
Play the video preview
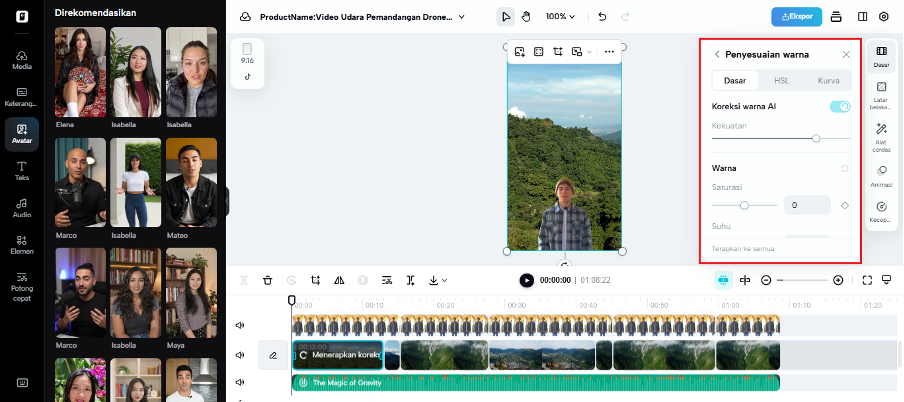pos(526,281)
